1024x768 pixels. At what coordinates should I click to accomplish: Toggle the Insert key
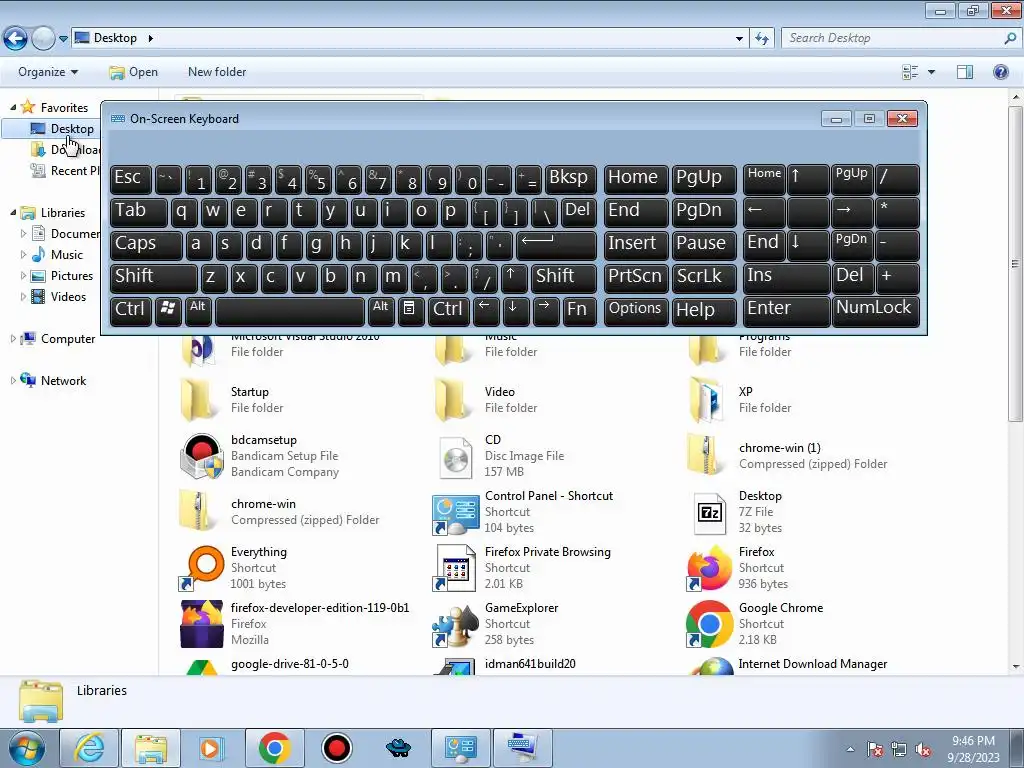point(635,244)
